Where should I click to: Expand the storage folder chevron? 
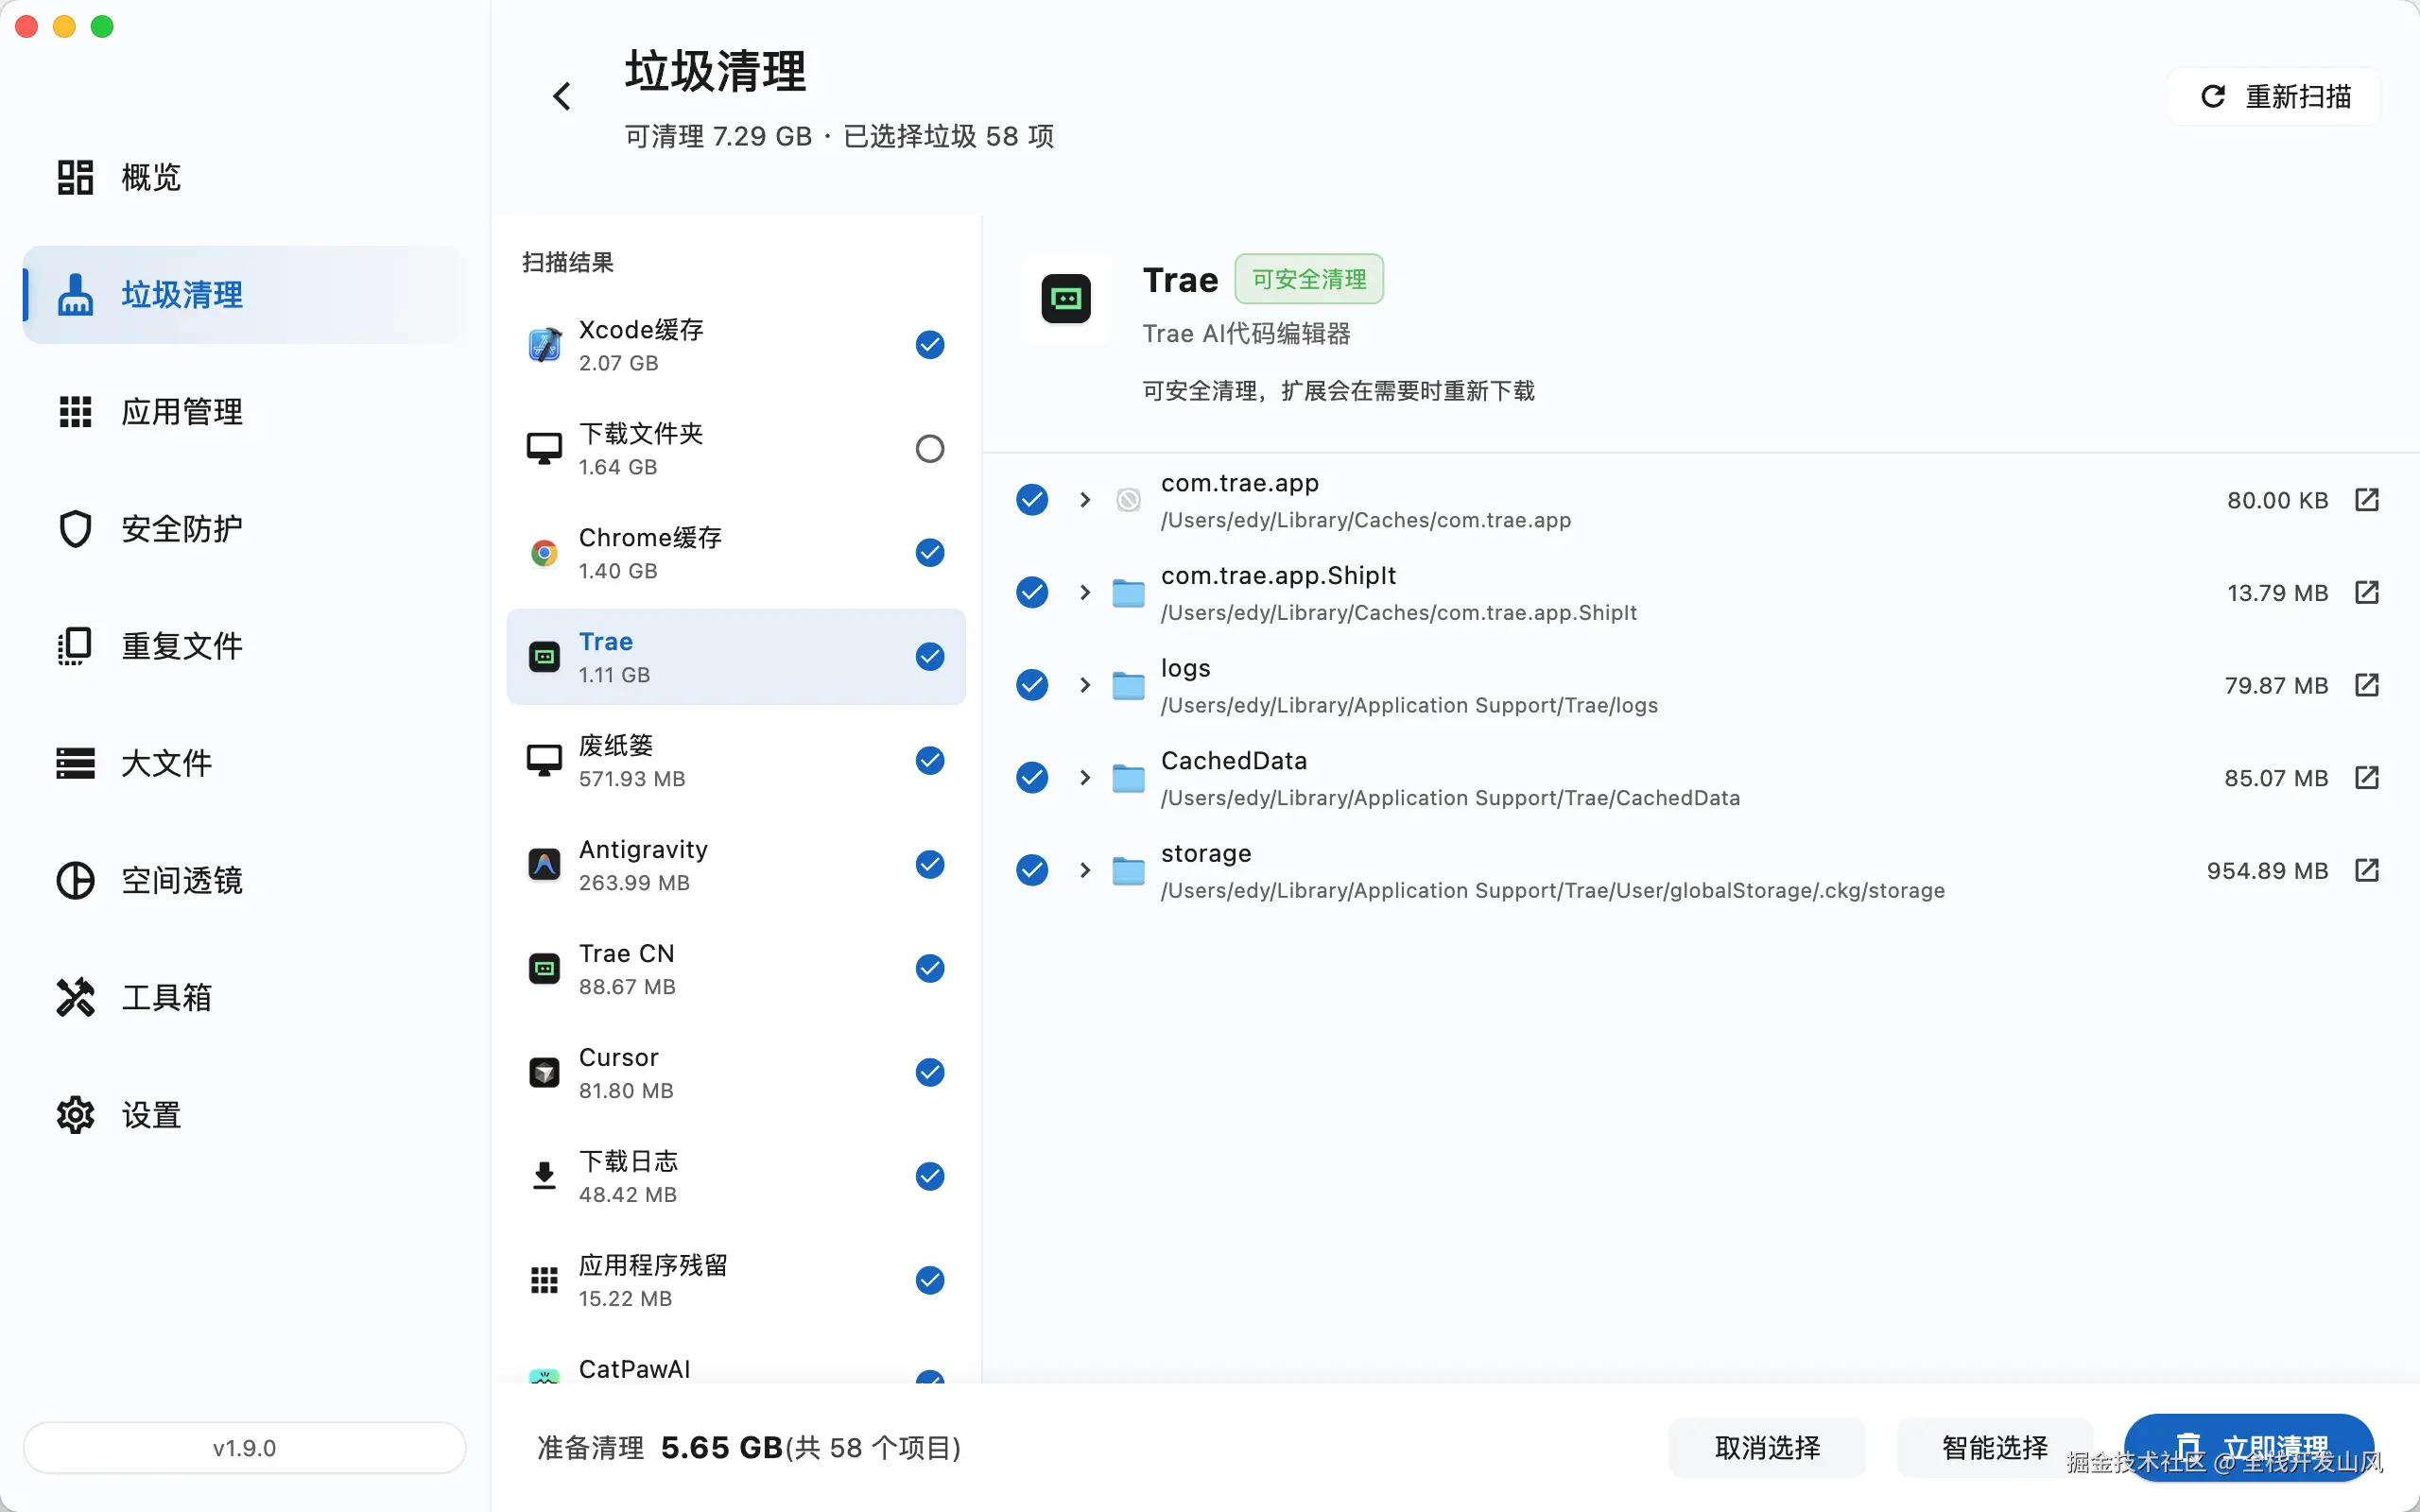[1085, 870]
